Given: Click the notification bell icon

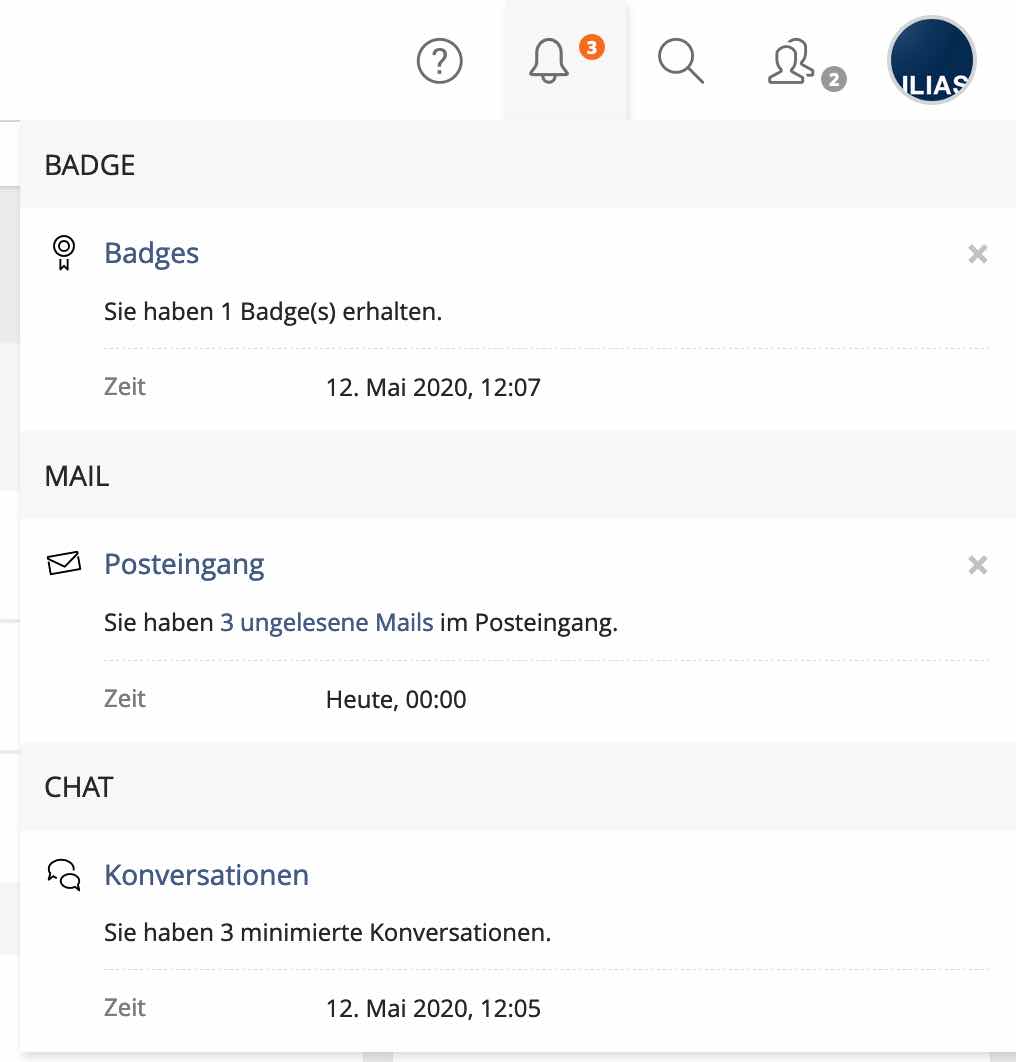Looking at the screenshot, I should coord(548,63).
